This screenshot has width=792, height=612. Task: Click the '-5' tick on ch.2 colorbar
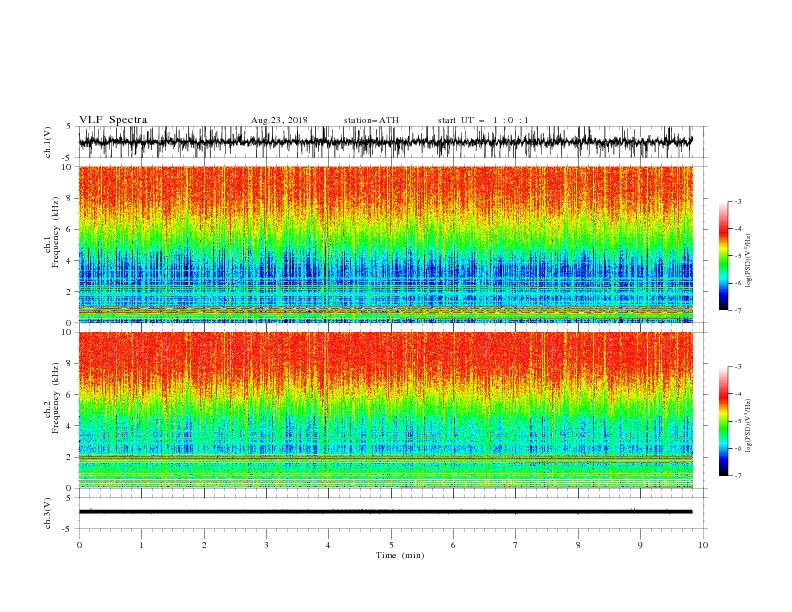tap(737, 421)
